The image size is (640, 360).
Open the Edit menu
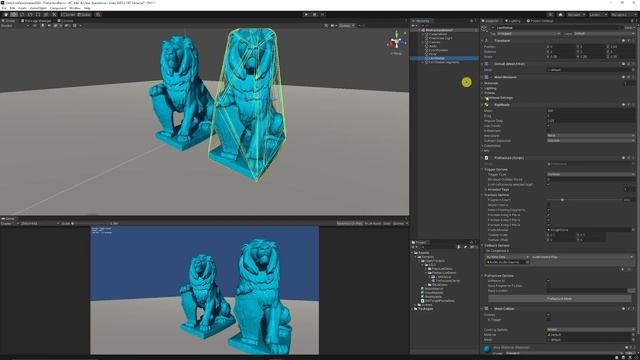pos(12,8)
